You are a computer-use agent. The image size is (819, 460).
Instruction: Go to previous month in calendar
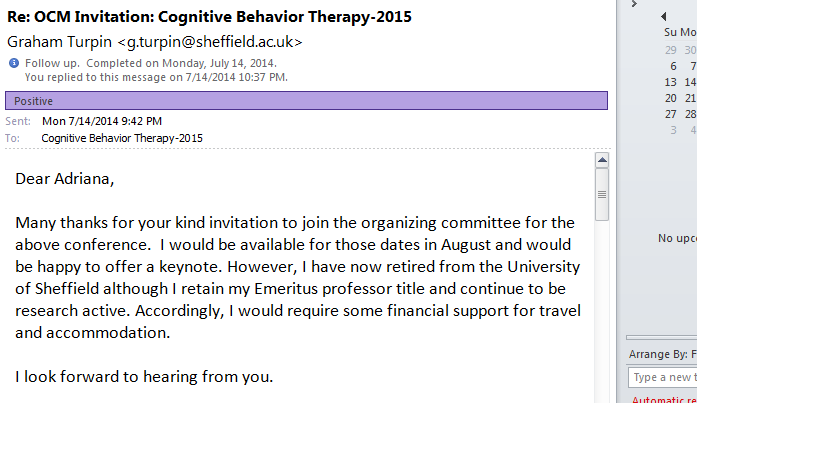click(x=663, y=16)
